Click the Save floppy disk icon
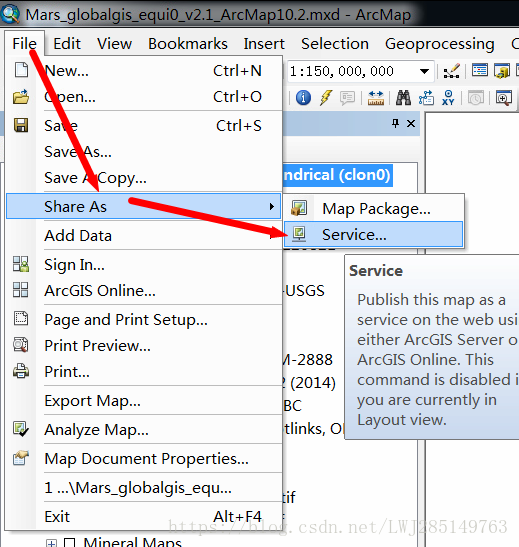Screen dimensions: 519x547 (x=21, y=125)
